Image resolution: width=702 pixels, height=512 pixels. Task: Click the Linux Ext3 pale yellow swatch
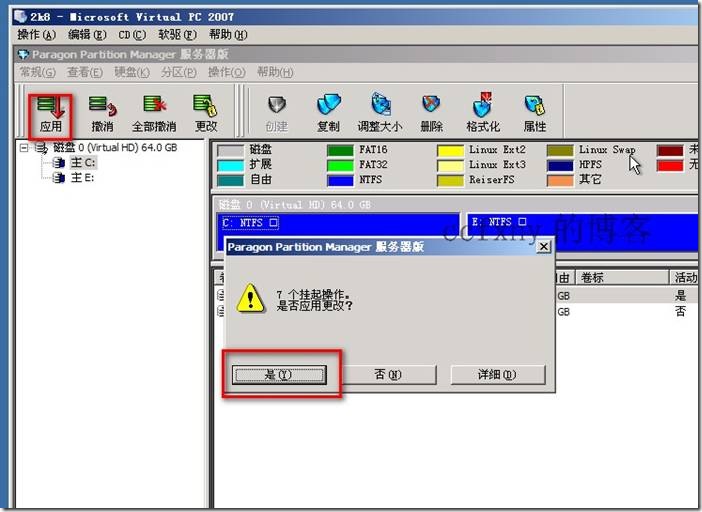[450, 166]
